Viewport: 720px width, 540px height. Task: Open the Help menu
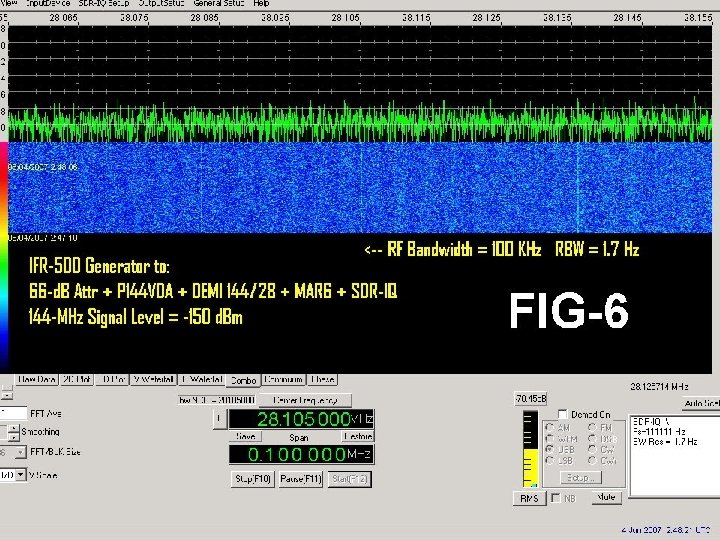(x=261, y=3)
